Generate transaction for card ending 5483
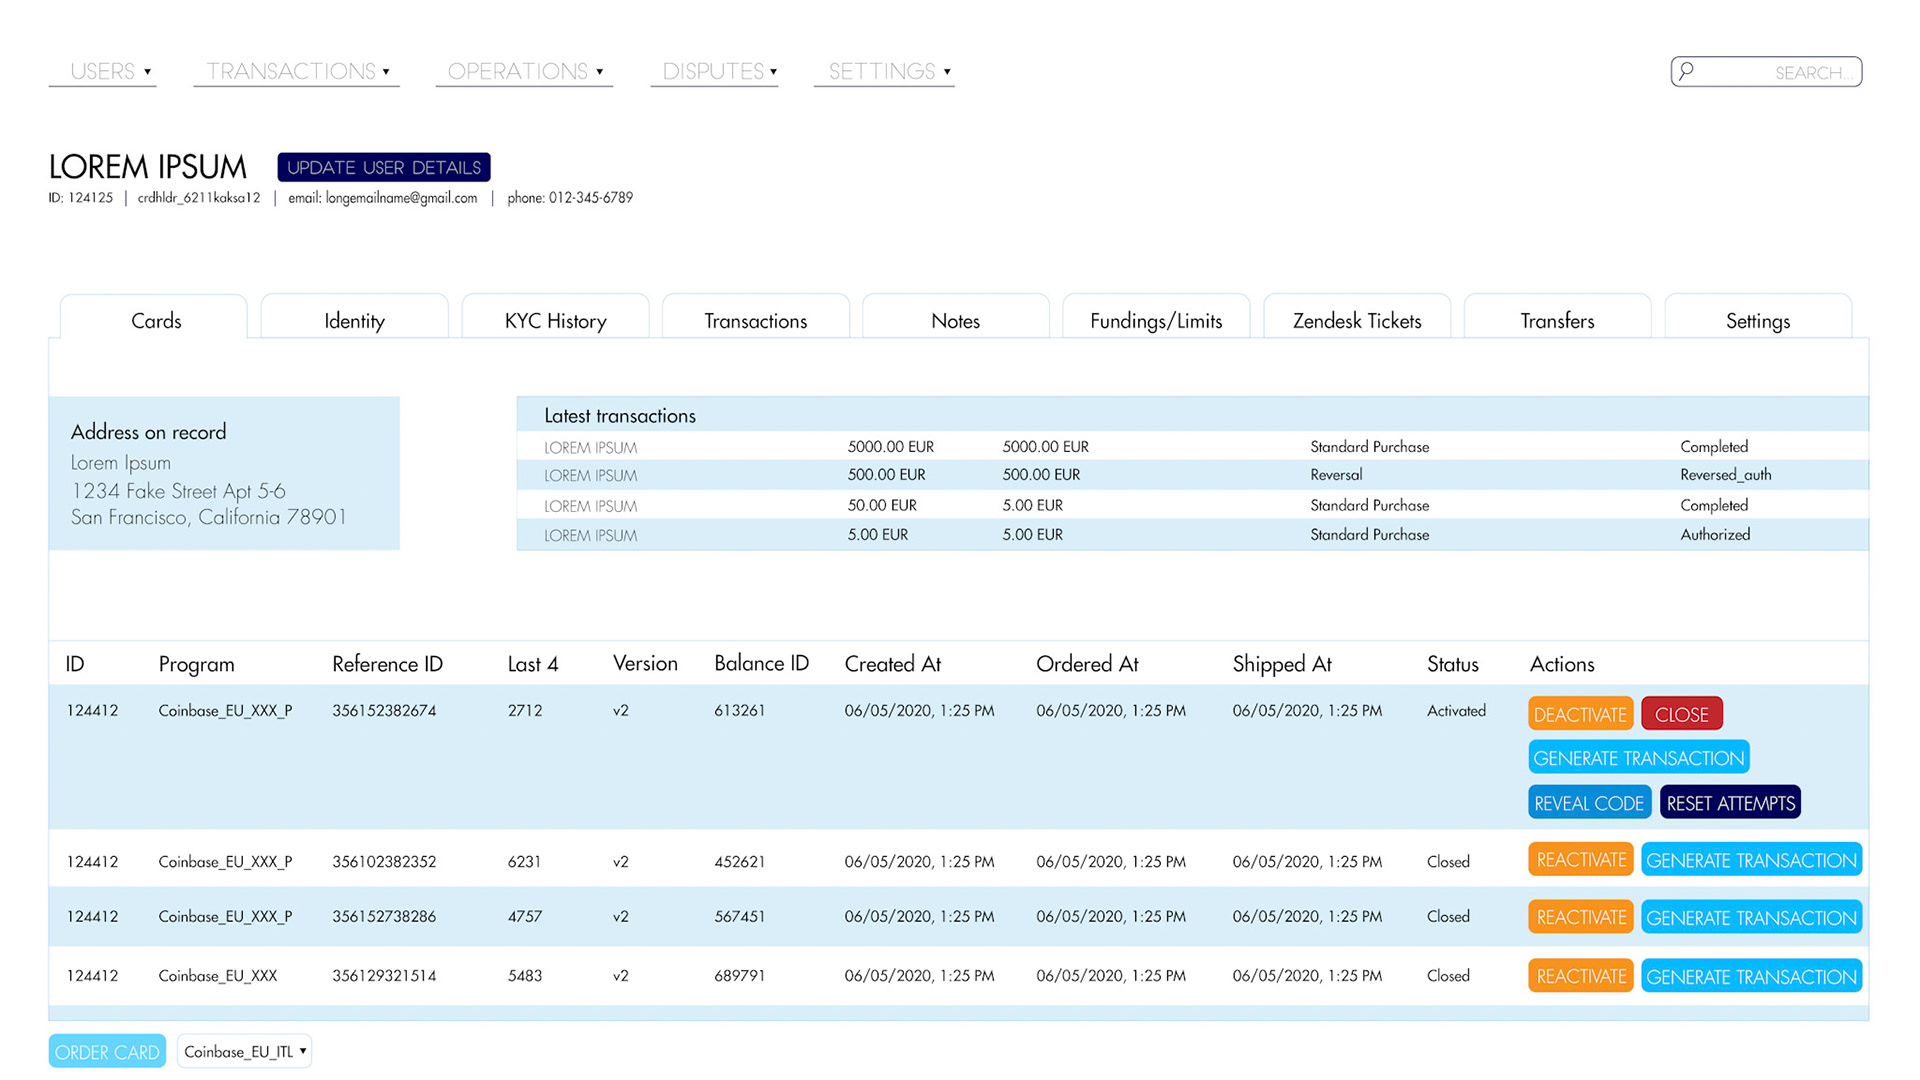 click(1750, 976)
